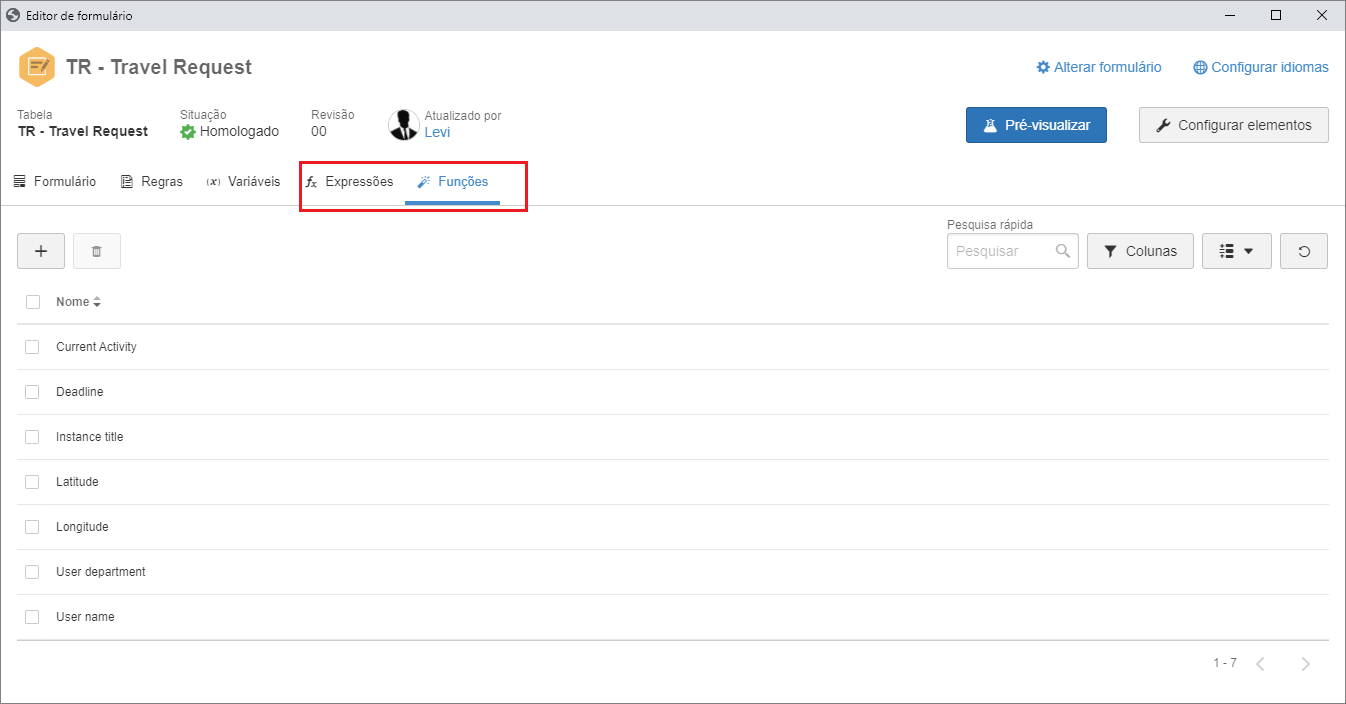Click the Pré-visualizar button
The width and height of the screenshot is (1346, 704).
pos(1036,125)
